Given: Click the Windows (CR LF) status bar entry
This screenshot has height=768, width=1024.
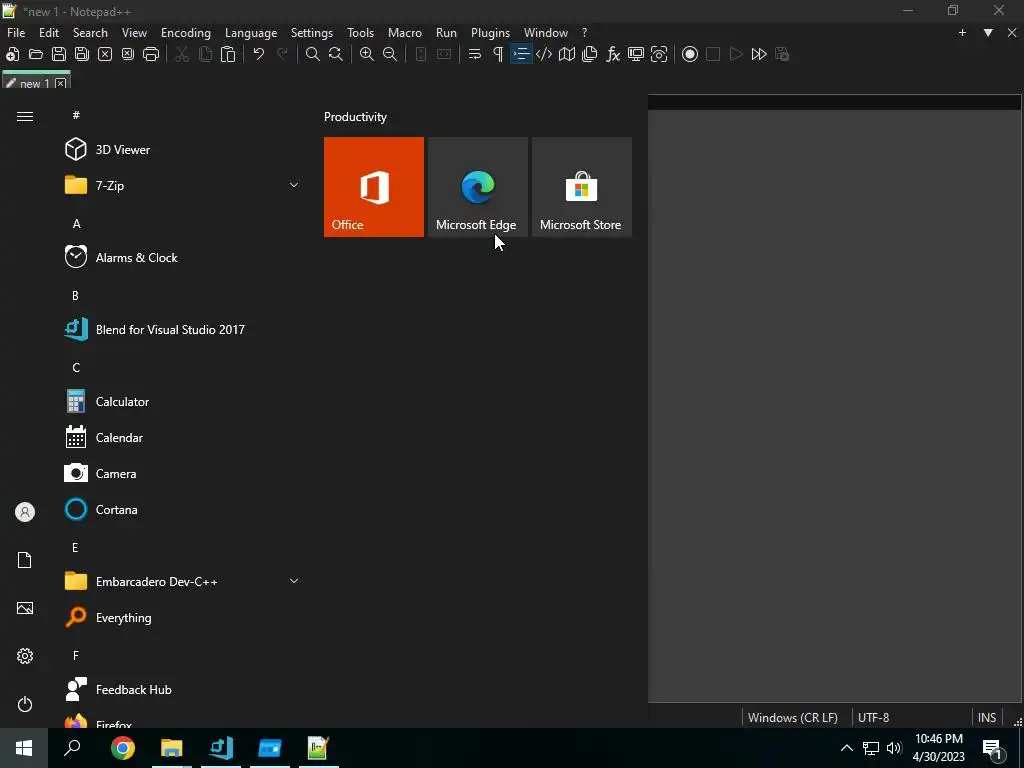Looking at the screenshot, I should pos(793,717).
